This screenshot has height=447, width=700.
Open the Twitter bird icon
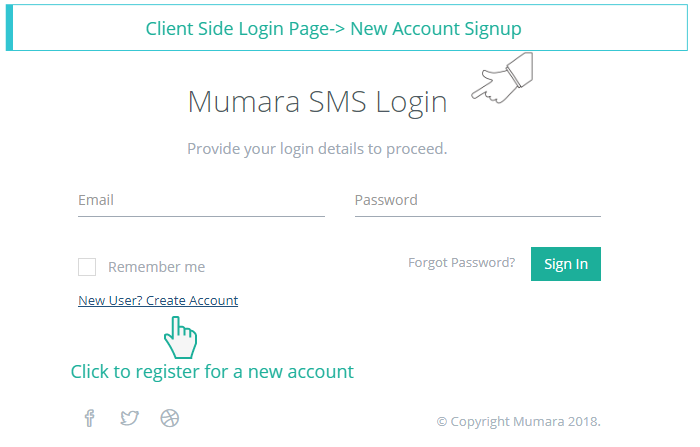129,418
